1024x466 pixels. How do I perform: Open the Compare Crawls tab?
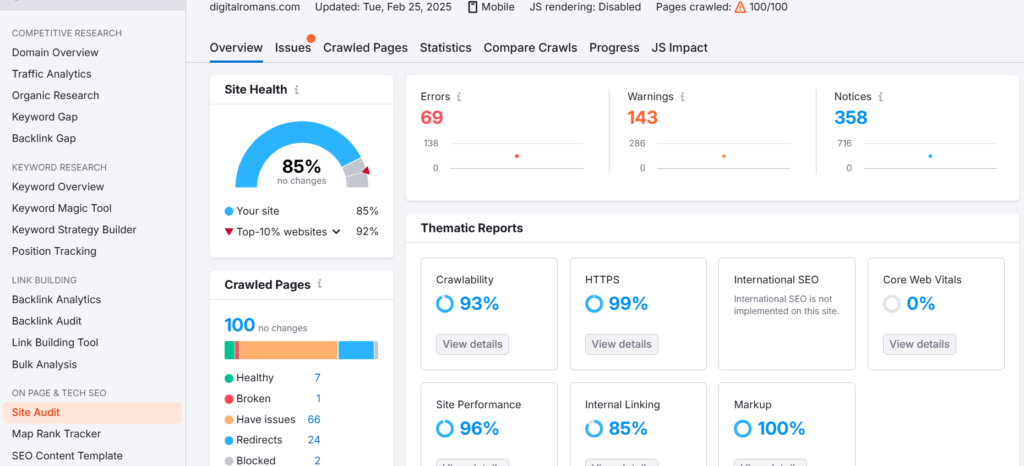coord(530,48)
